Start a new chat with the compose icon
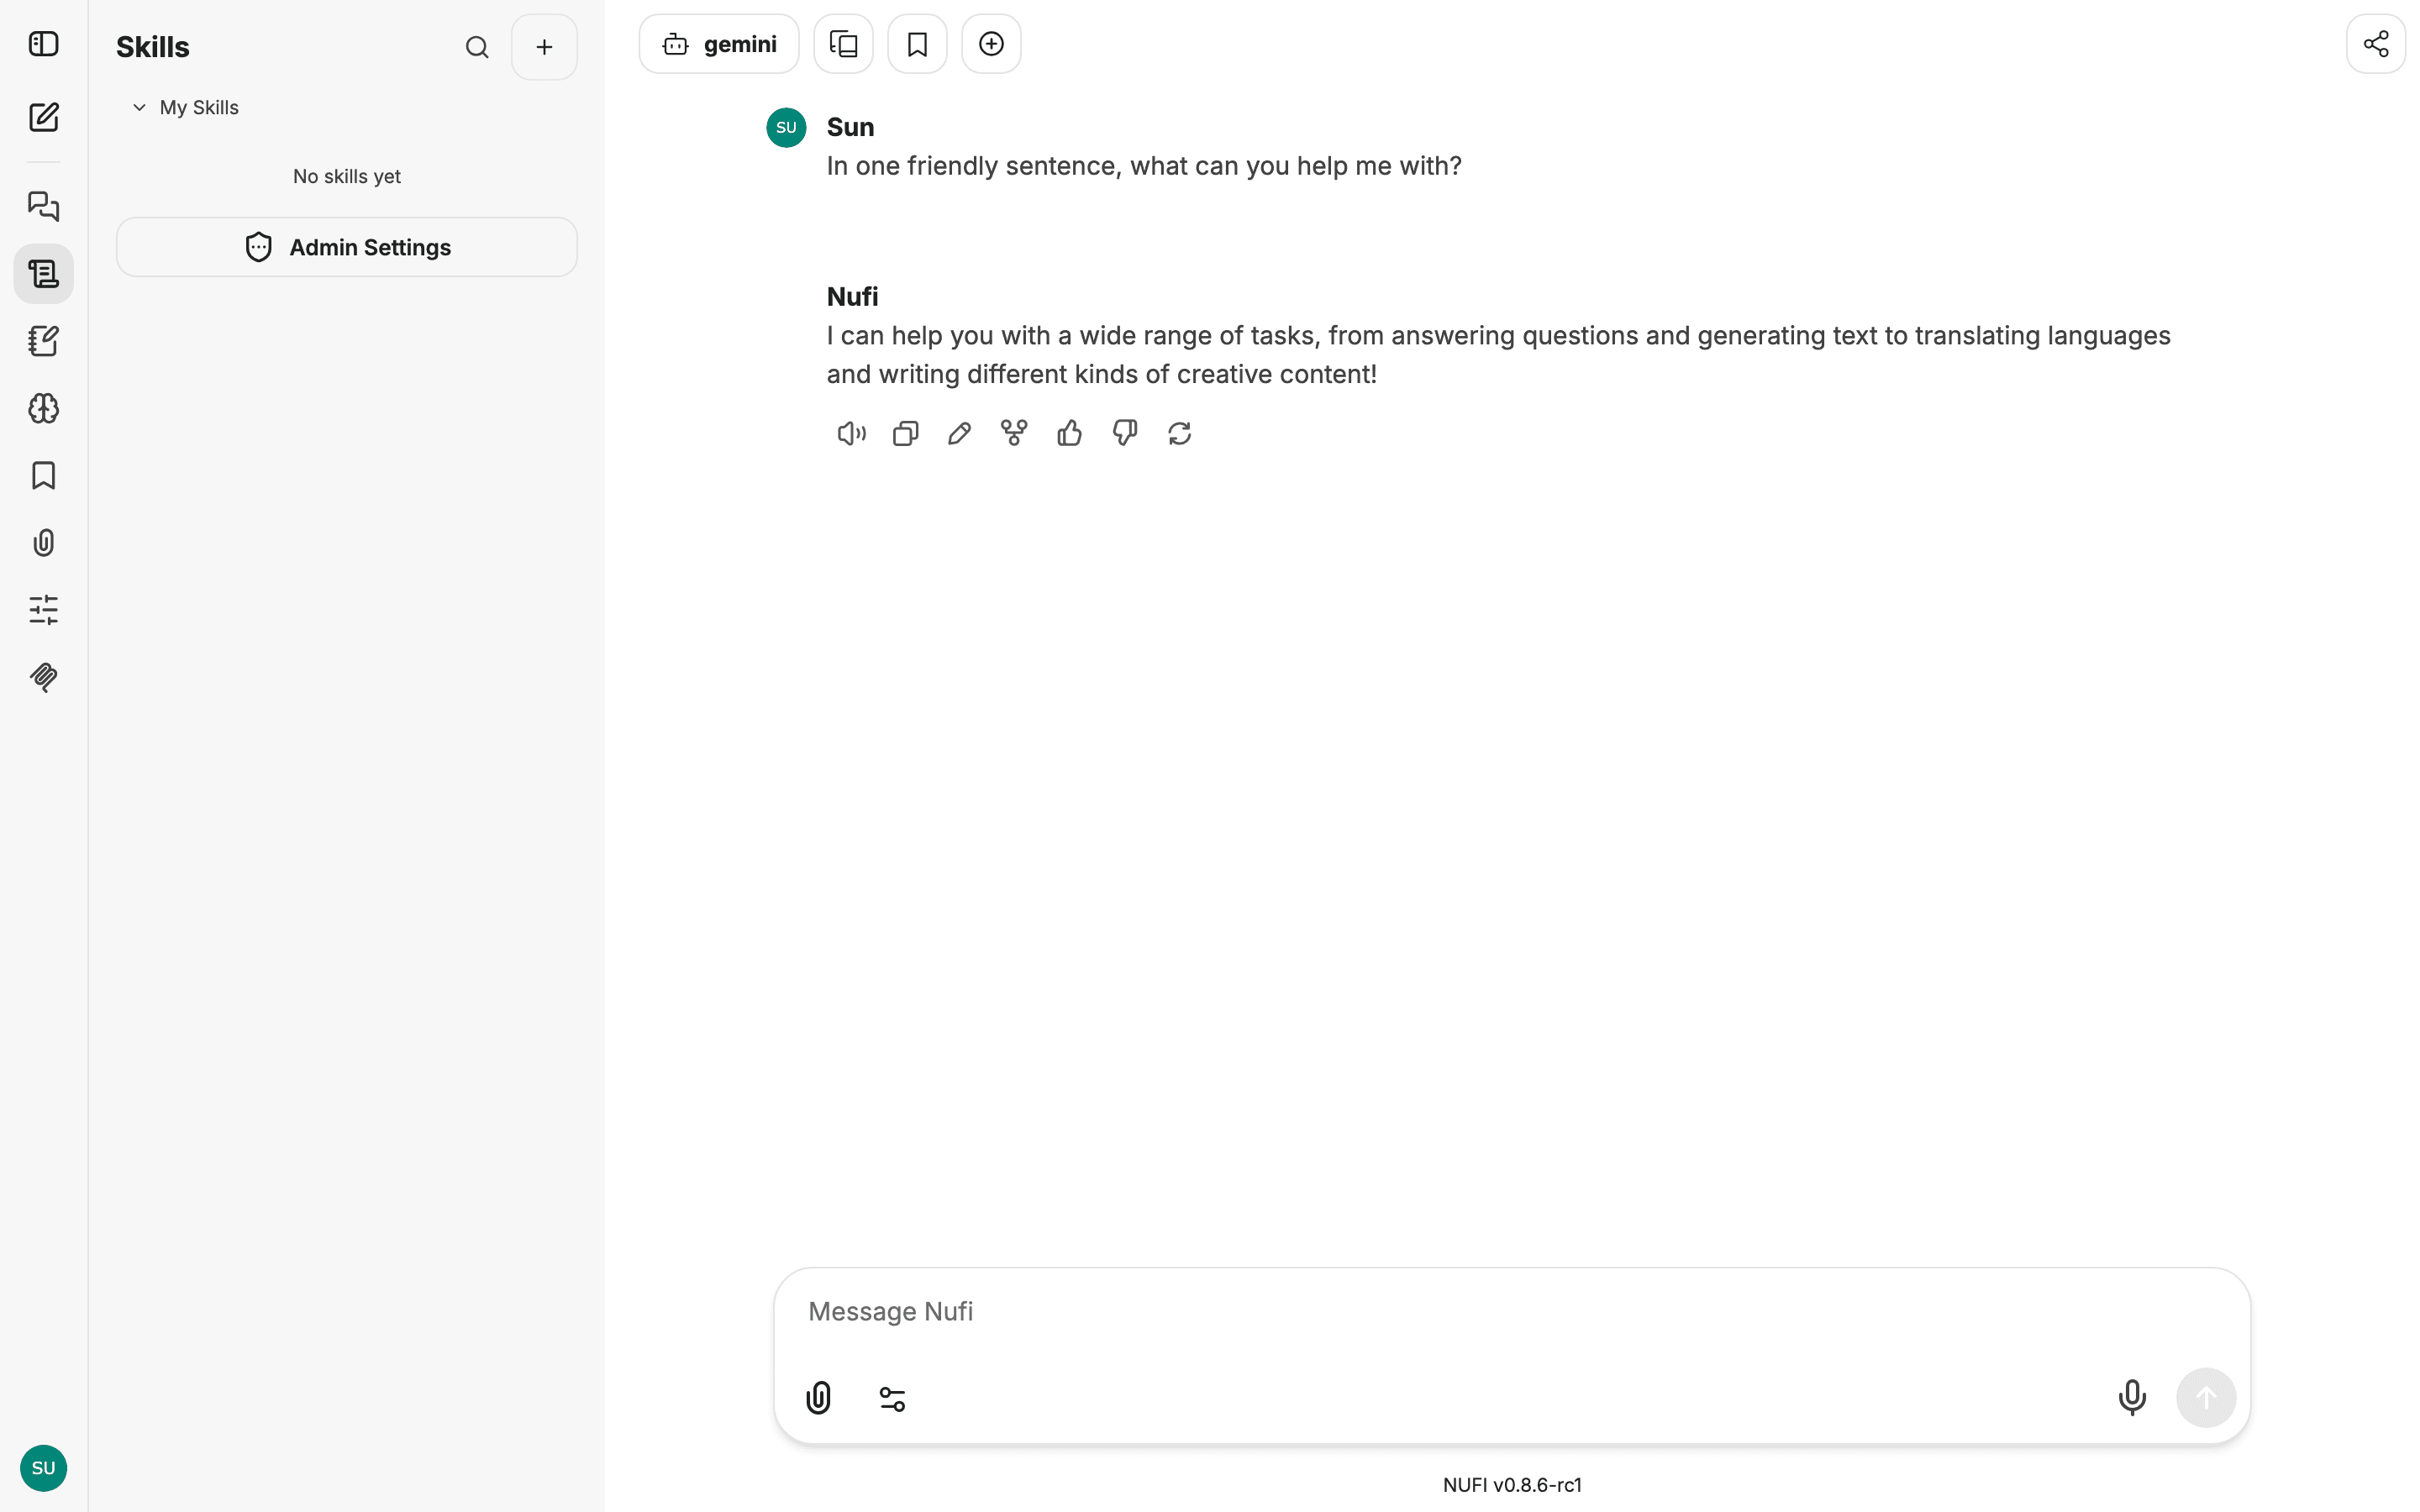This screenshot has width=2420, height=1512. click(43, 118)
